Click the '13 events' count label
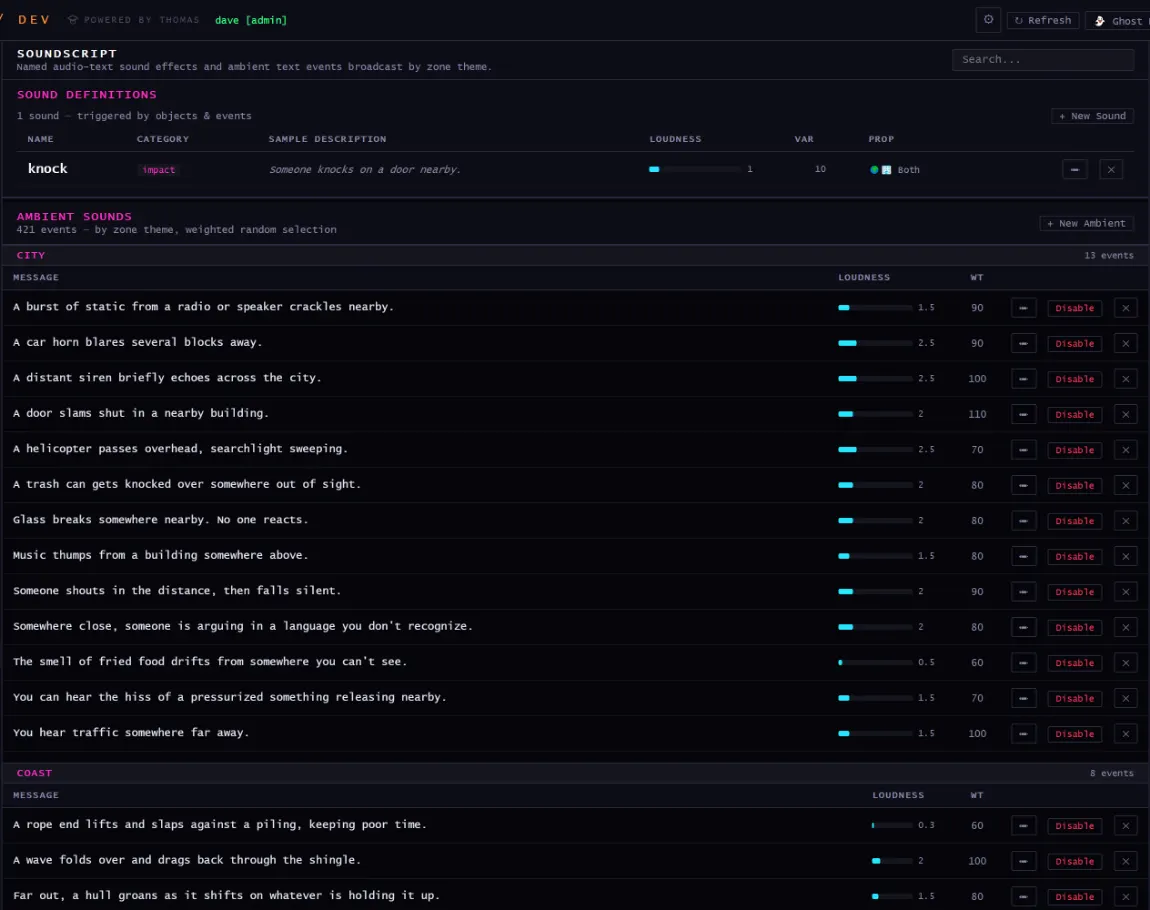The image size is (1150, 910). (x=1109, y=255)
